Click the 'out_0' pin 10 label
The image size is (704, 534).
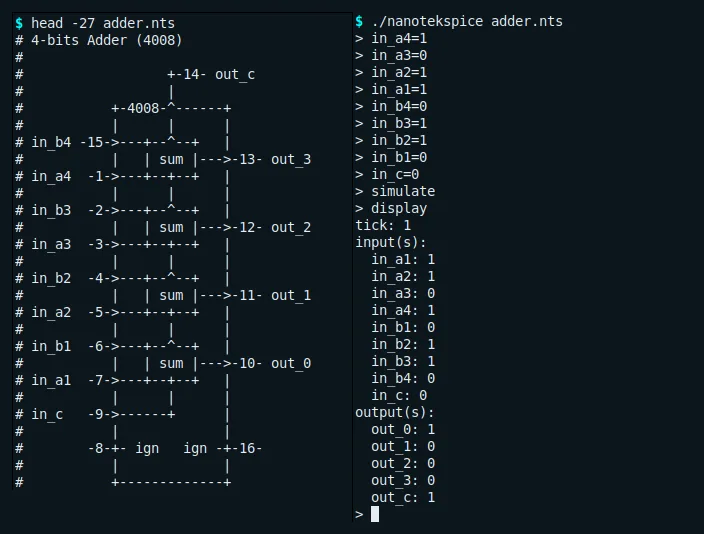(x=291, y=363)
